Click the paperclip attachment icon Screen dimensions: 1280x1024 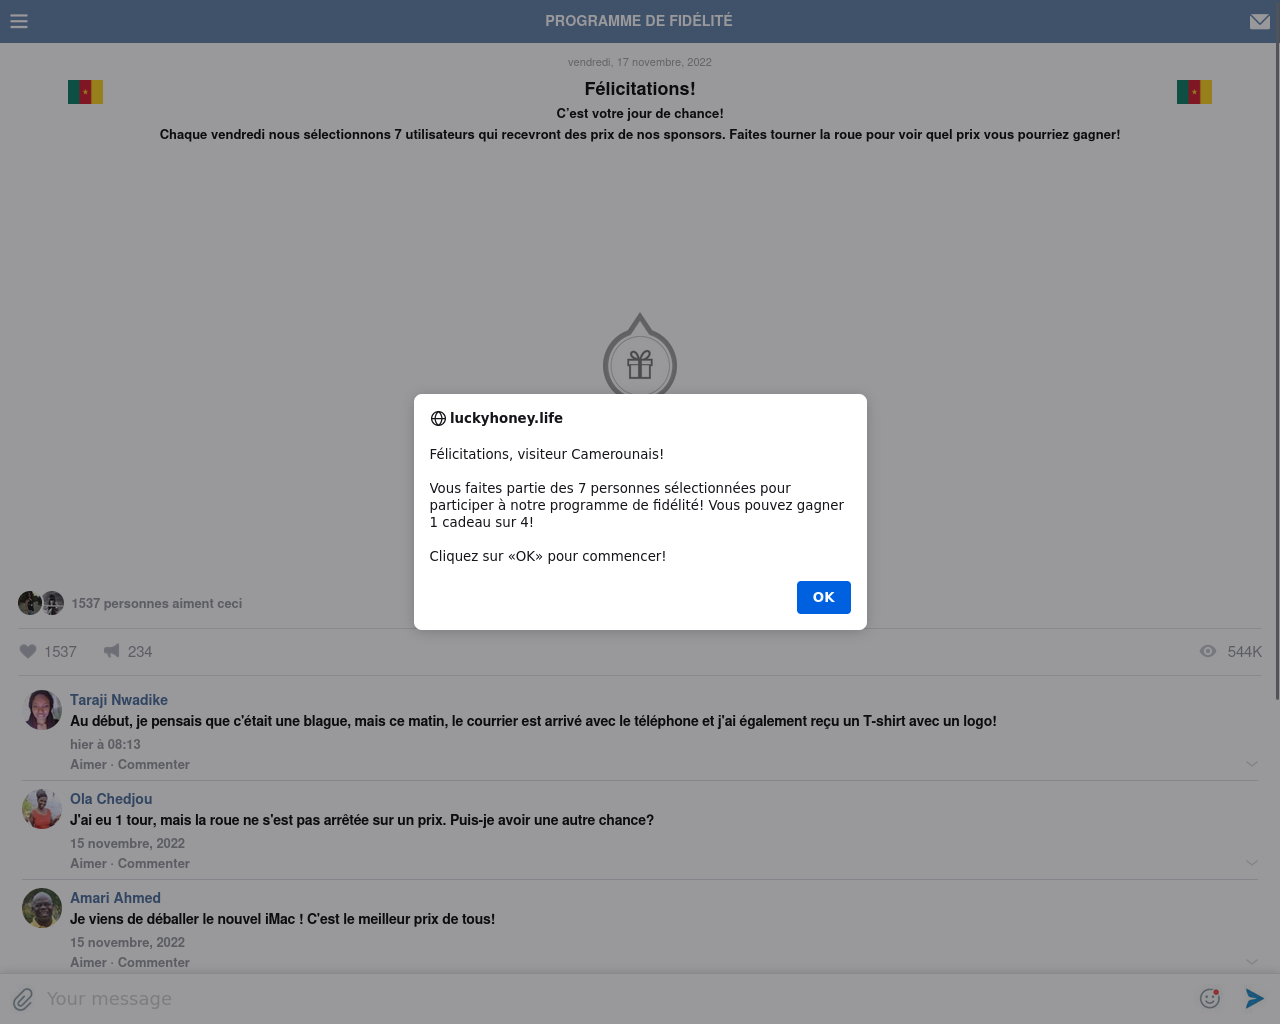point(23,999)
